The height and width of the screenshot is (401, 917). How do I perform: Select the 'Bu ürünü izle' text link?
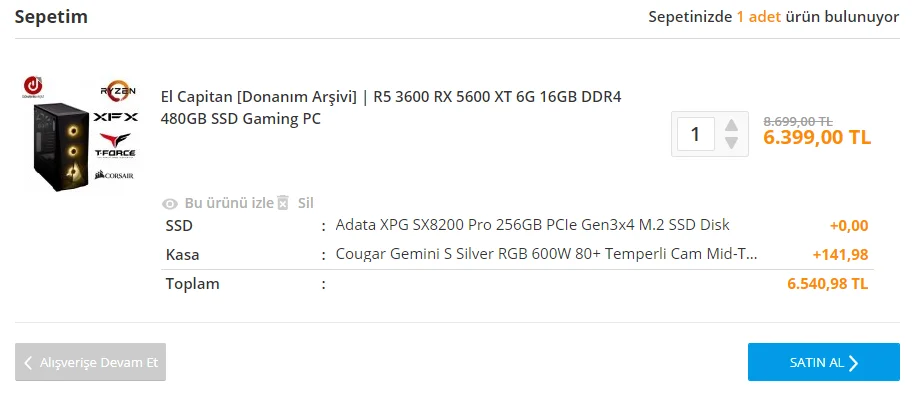[x=229, y=203]
